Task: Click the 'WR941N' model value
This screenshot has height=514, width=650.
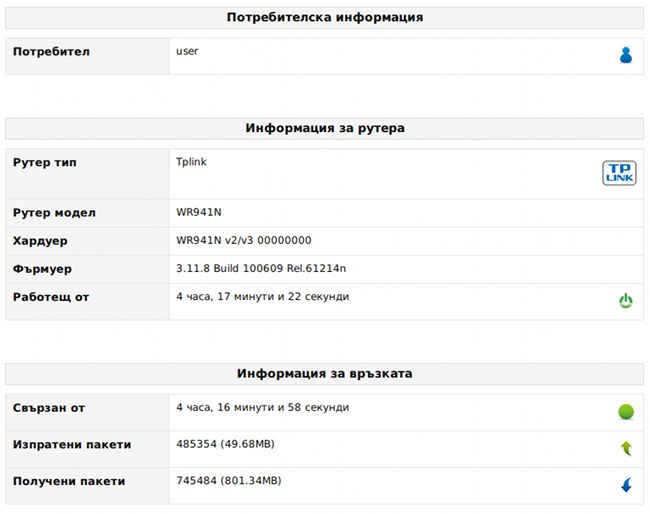Action: 199,212
